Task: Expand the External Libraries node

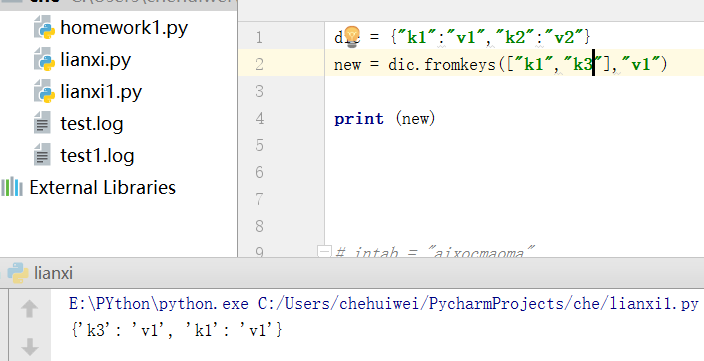Action: [102, 187]
